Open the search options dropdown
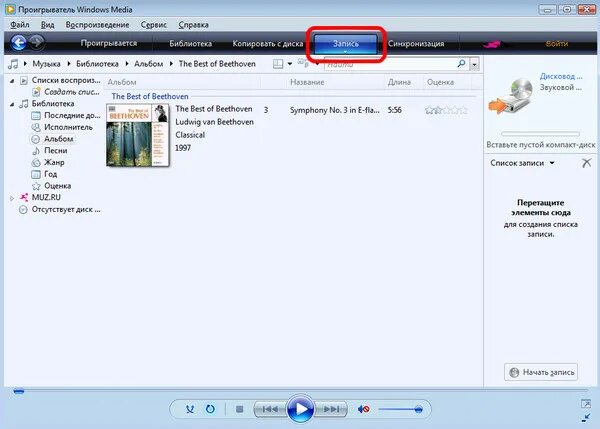 click(474, 64)
